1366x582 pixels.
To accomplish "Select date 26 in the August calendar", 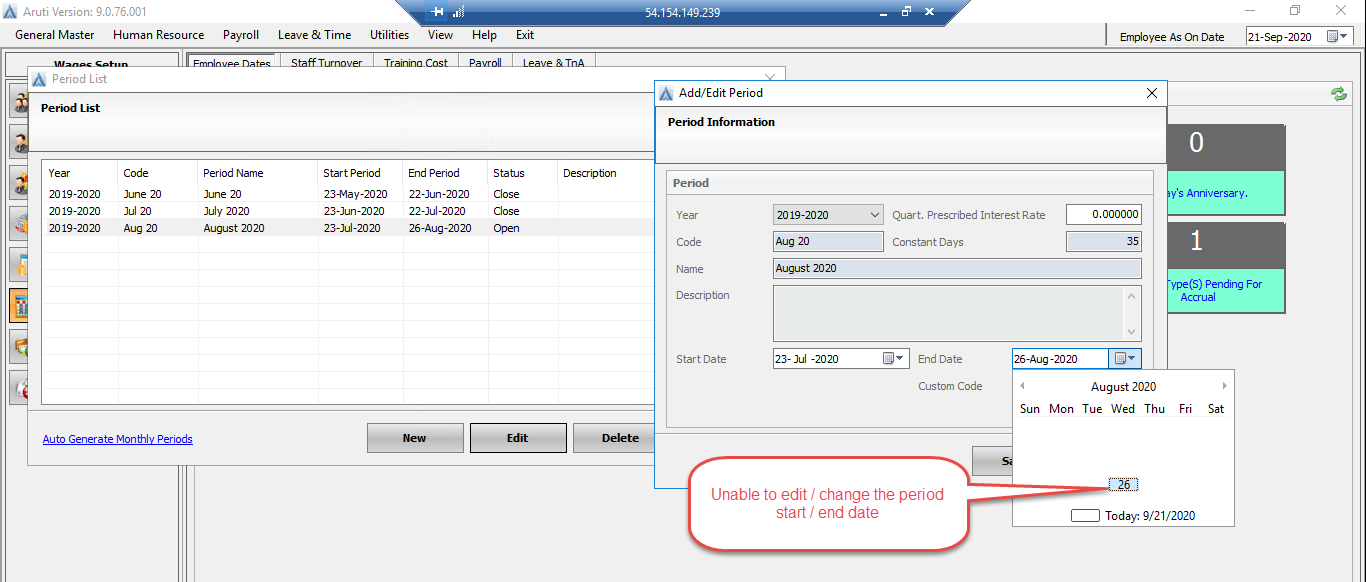I will 1122,484.
